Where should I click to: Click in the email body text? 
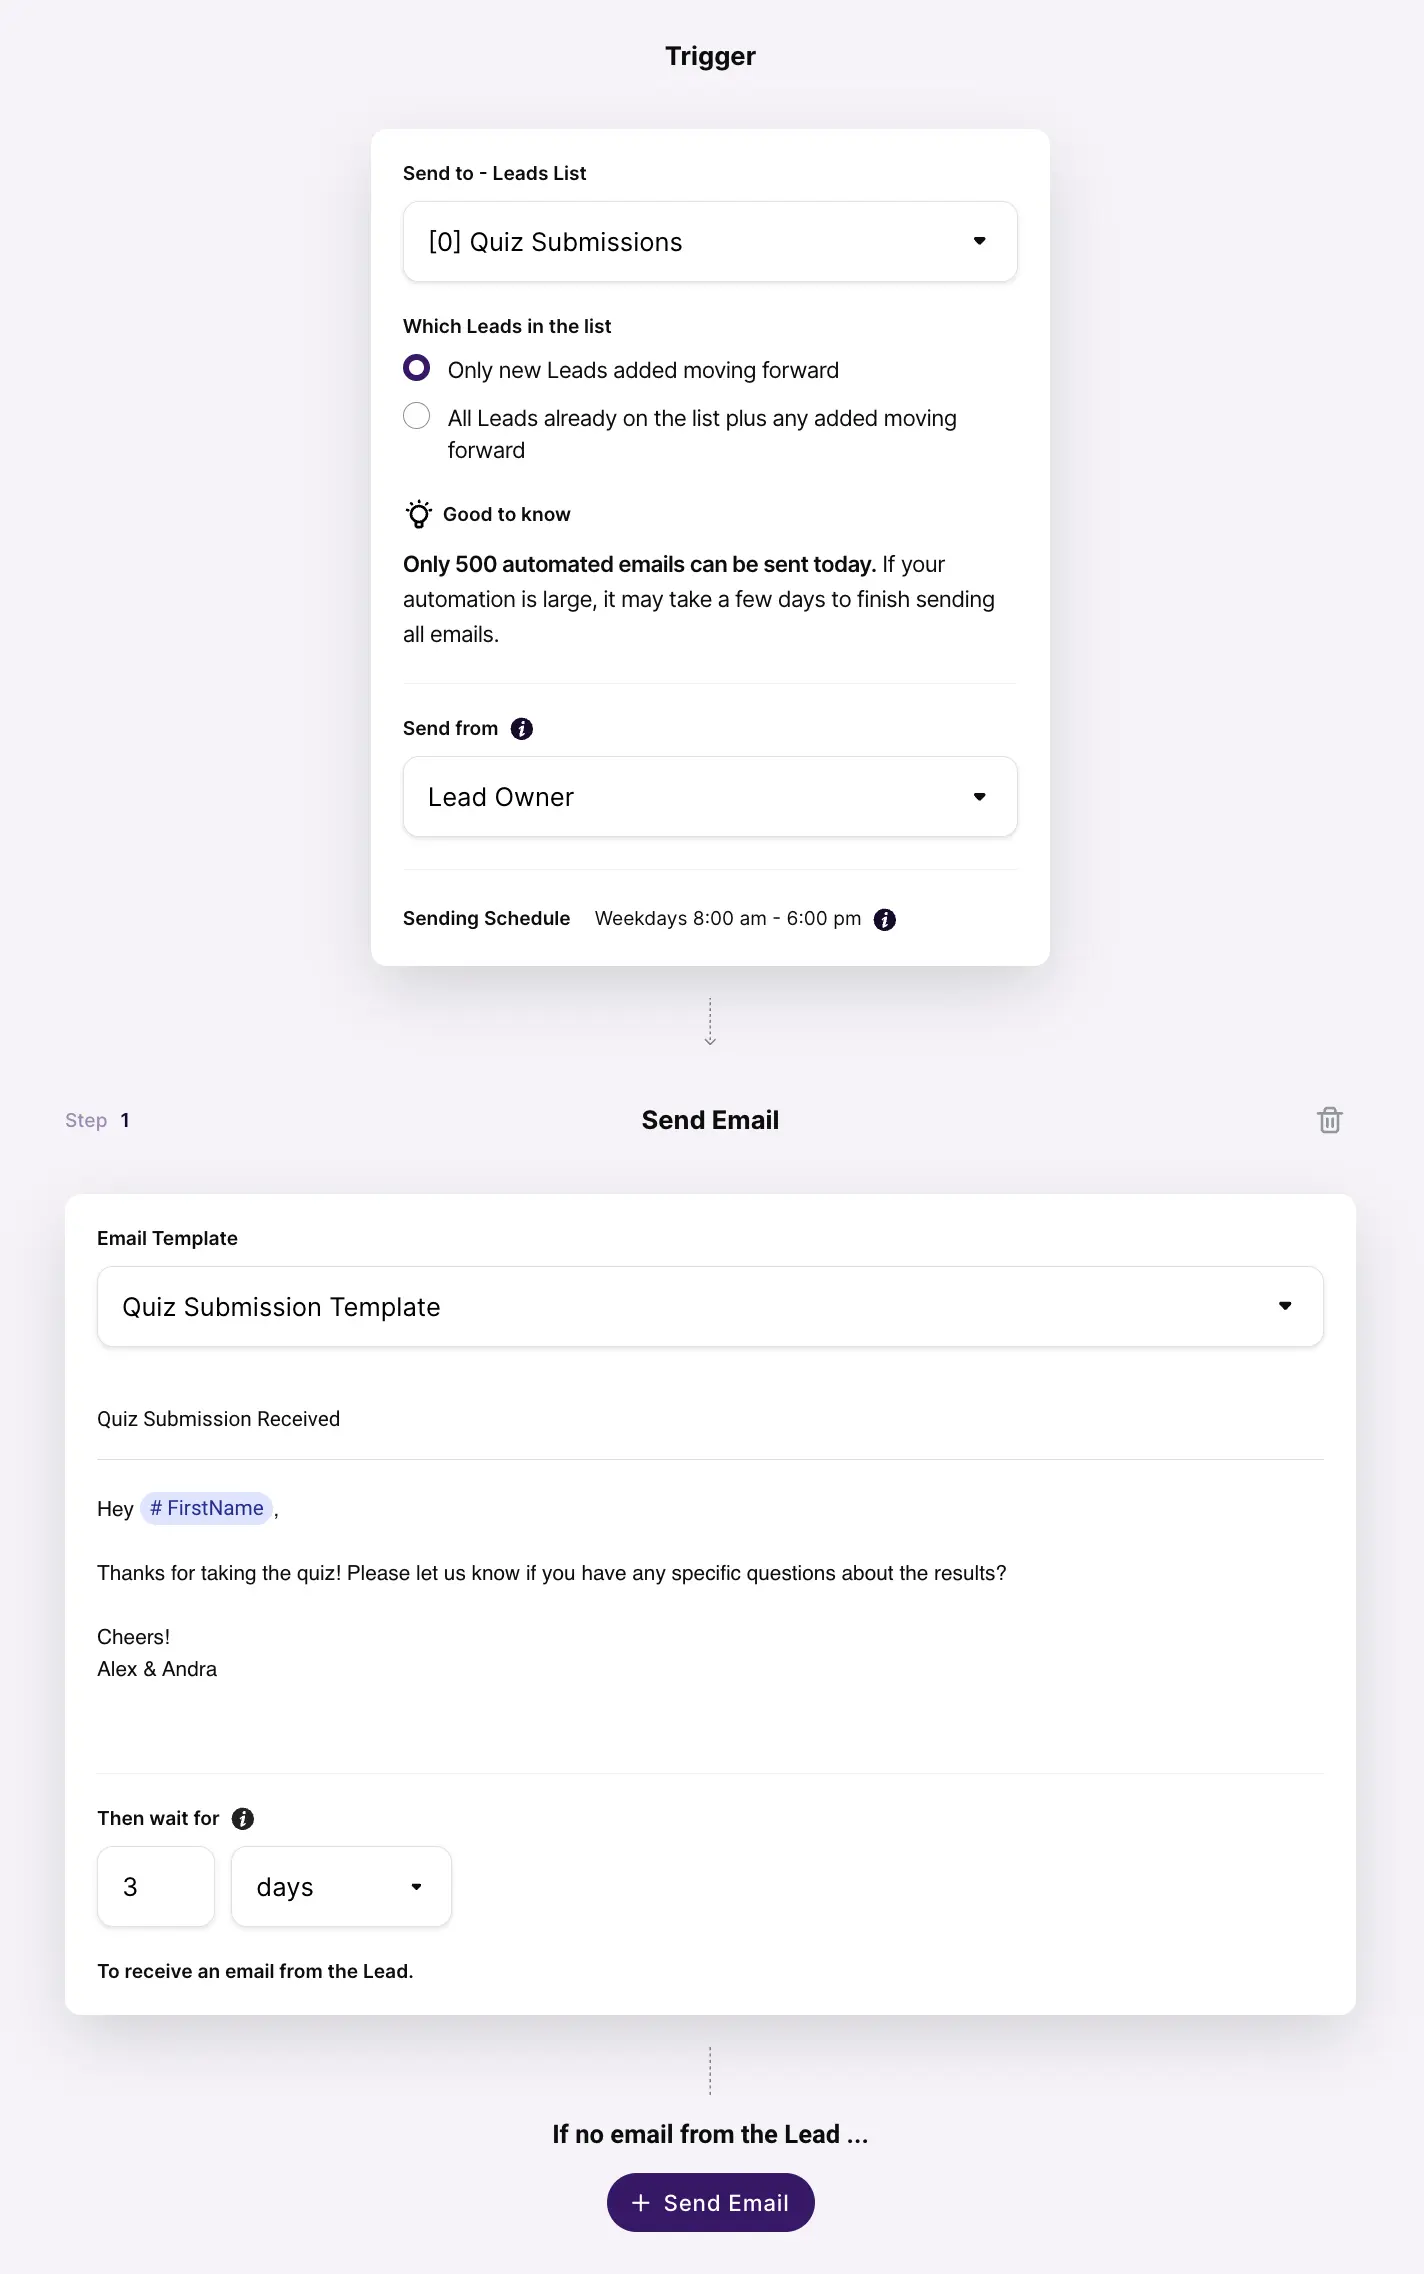tap(552, 1573)
